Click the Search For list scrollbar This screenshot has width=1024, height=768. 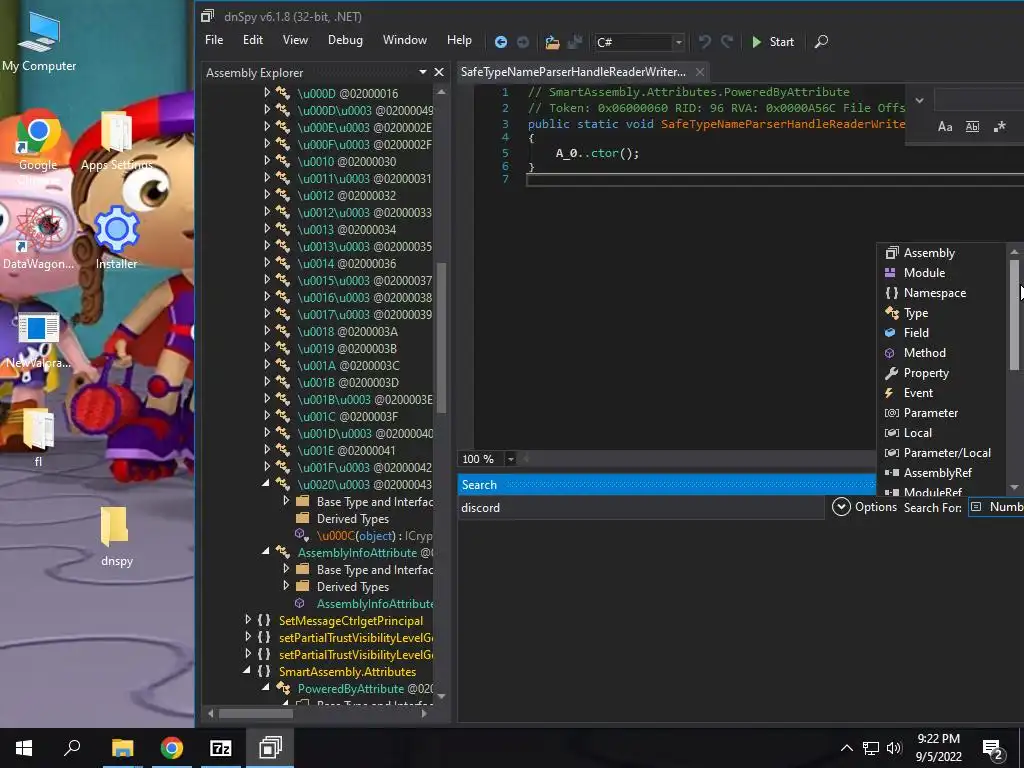coord(1014,316)
